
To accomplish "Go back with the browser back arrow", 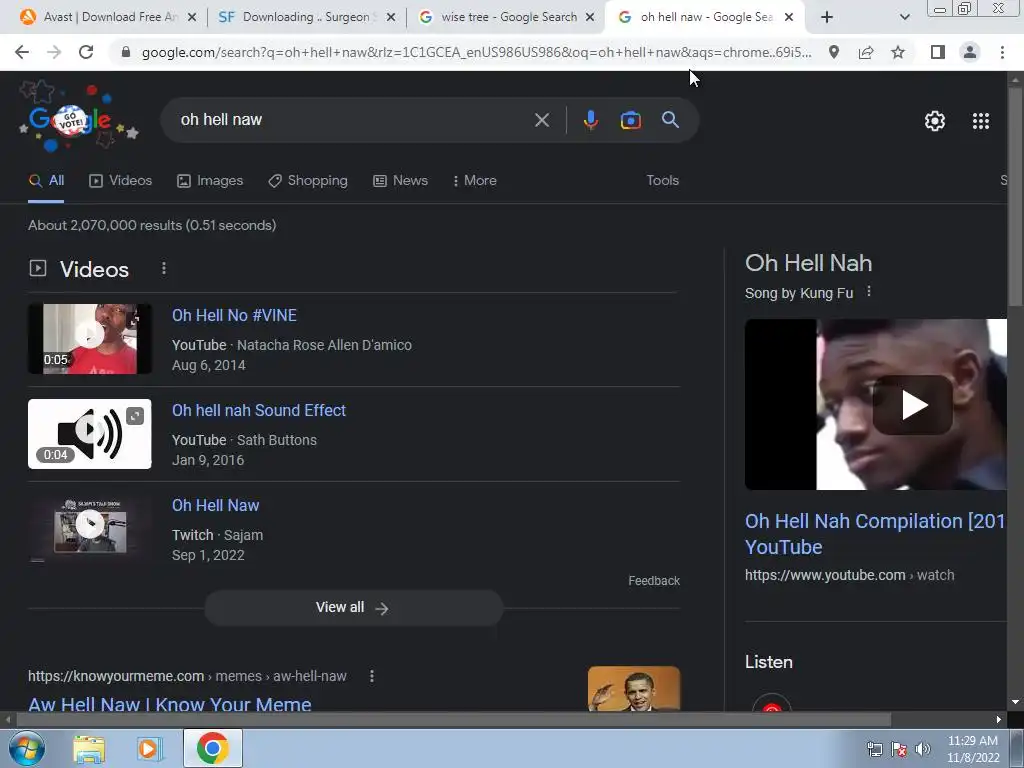I will click(x=22, y=52).
